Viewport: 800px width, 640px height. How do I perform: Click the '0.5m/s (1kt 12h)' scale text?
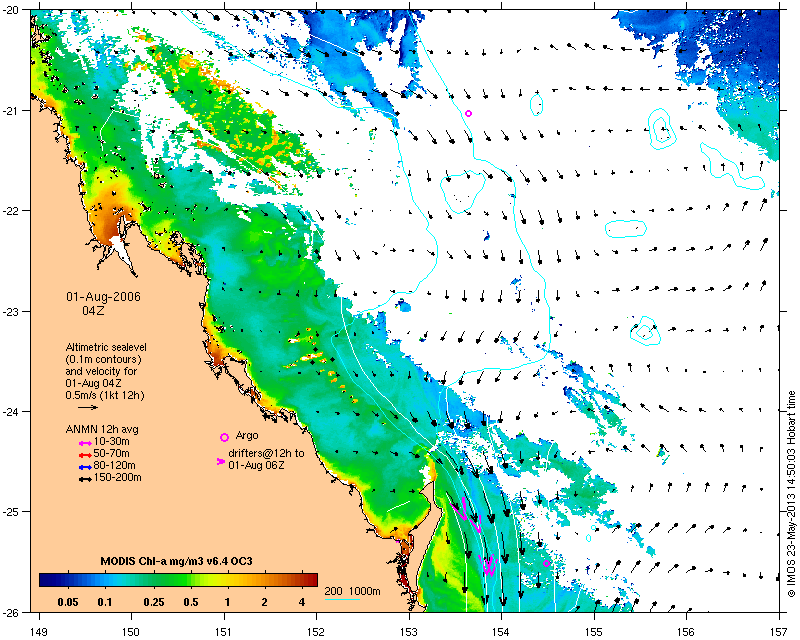[x=105, y=396]
